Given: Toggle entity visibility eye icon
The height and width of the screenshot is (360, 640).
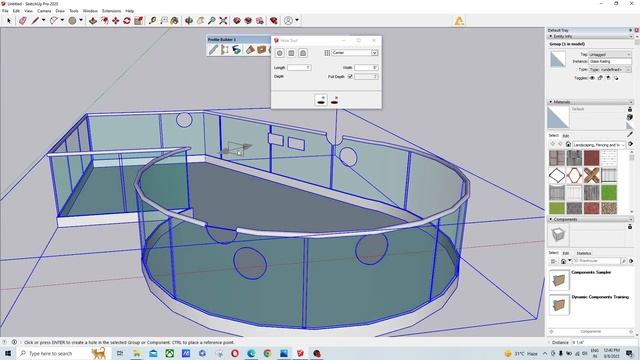Looking at the screenshot, I should [x=592, y=78].
